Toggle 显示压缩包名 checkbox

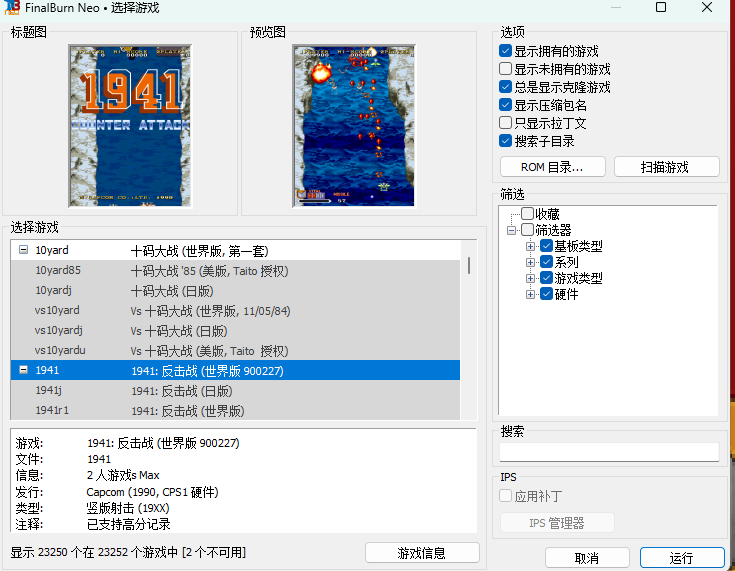[x=505, y=105]
